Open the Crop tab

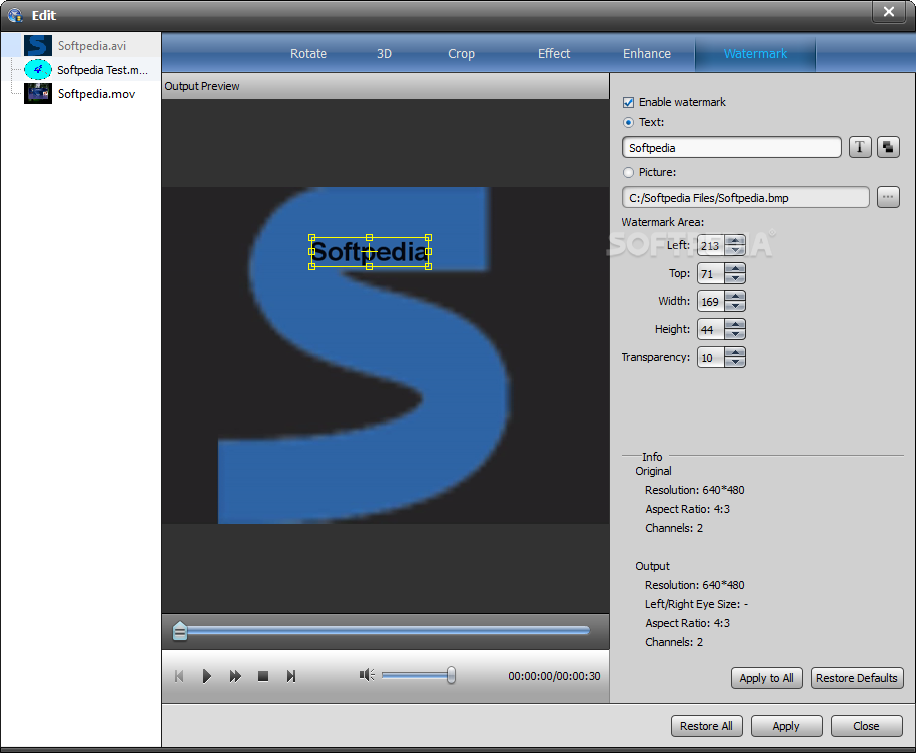click(x=462, y=54)
